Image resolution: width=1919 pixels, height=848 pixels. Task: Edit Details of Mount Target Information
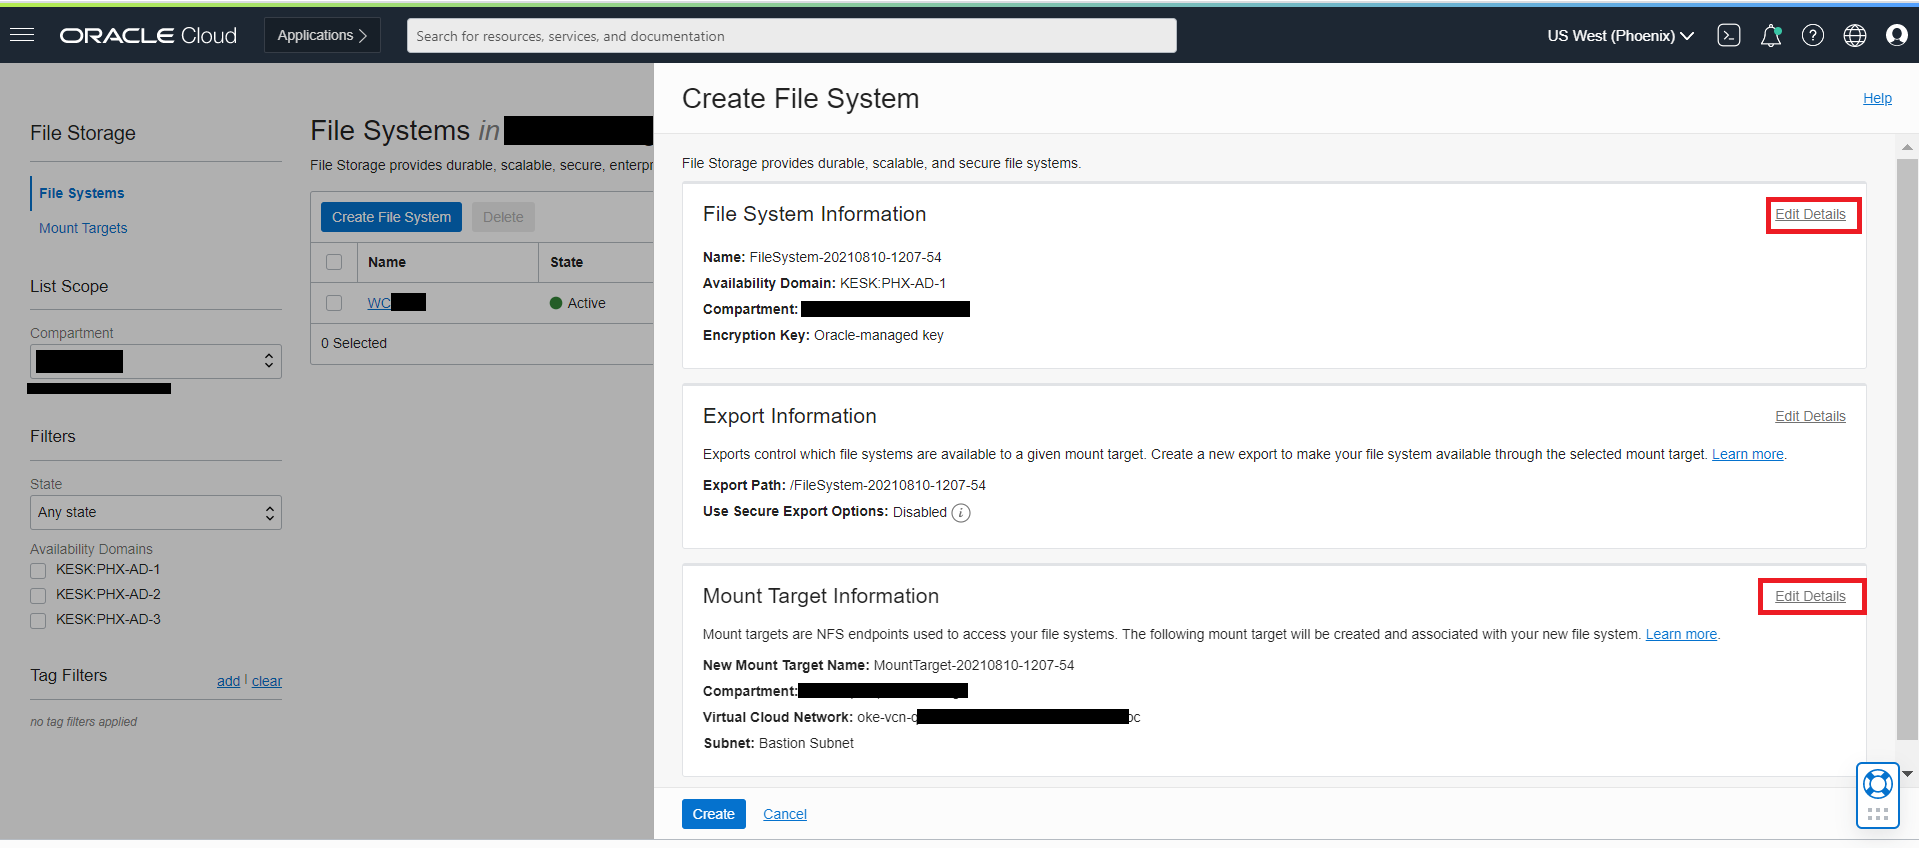pyautogui.click(x=1810, y=596)
